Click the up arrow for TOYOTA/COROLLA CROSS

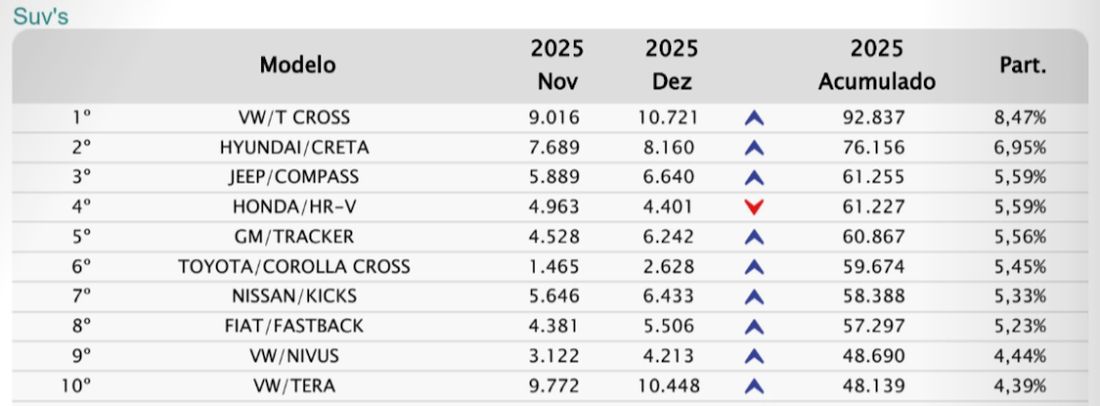pyautogui.click(x=754, y=267)
